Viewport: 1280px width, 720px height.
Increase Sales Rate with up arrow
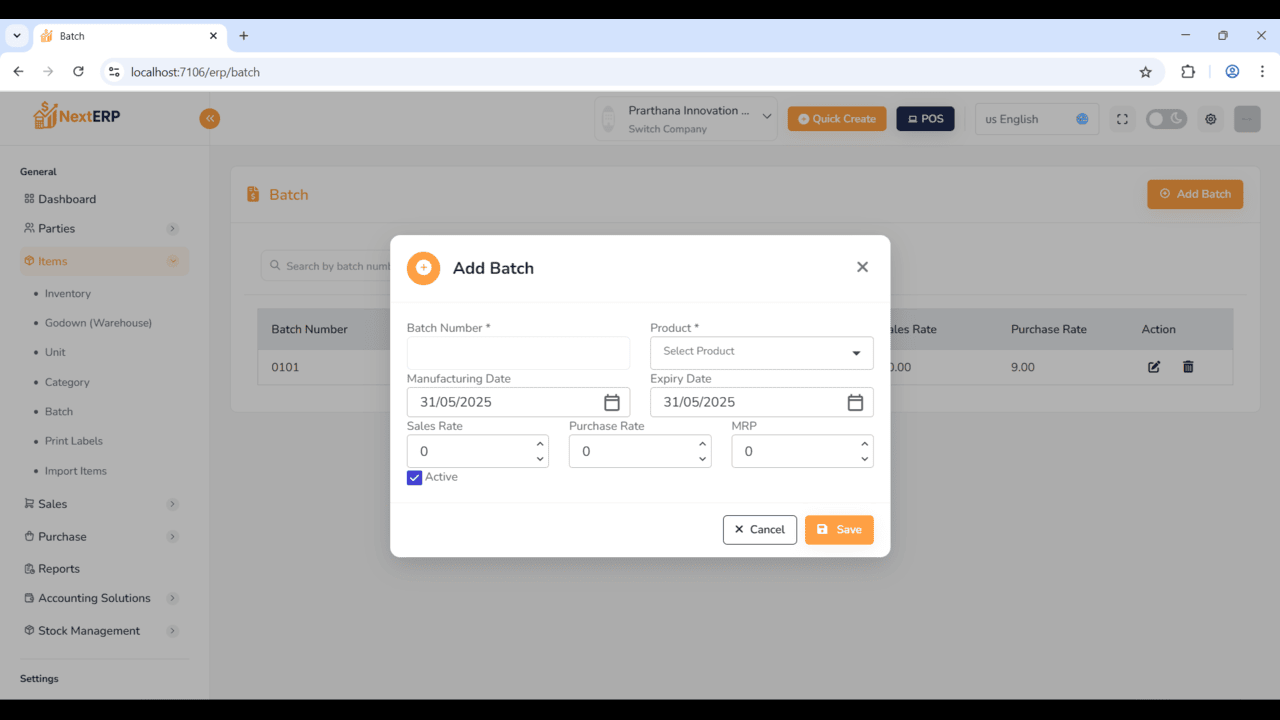pyautogui.click(x=540, y=444)
